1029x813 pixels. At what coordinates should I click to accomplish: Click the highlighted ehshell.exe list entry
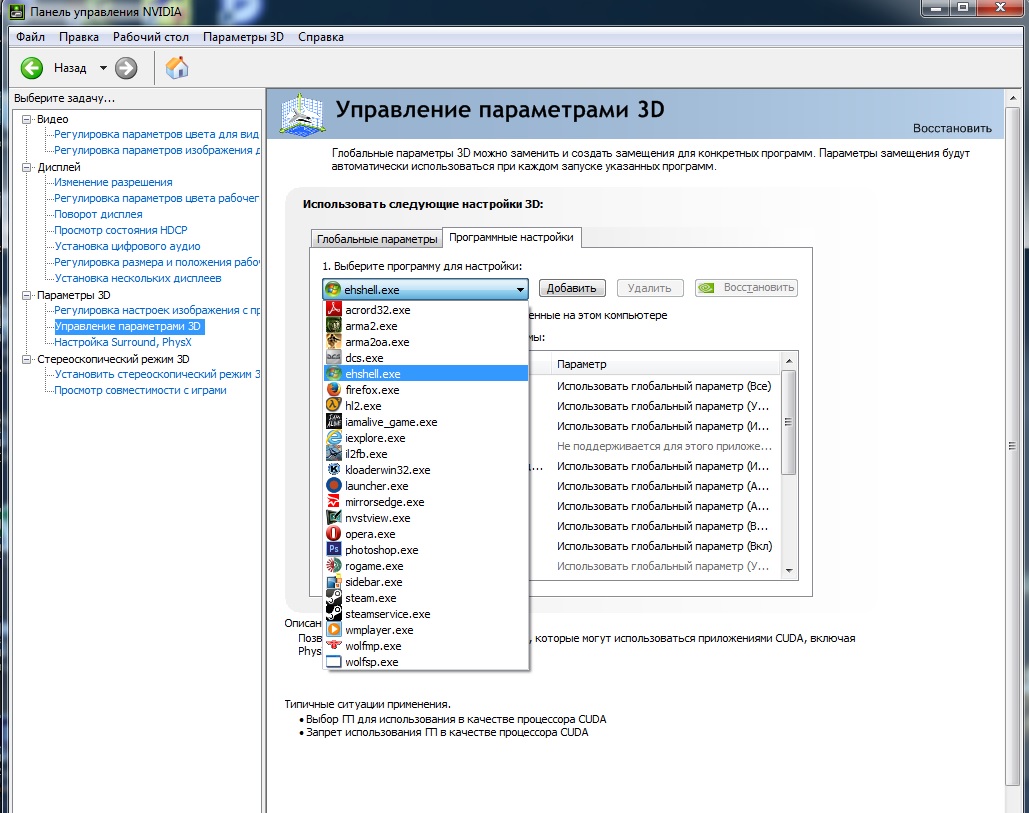coord(426,374)
